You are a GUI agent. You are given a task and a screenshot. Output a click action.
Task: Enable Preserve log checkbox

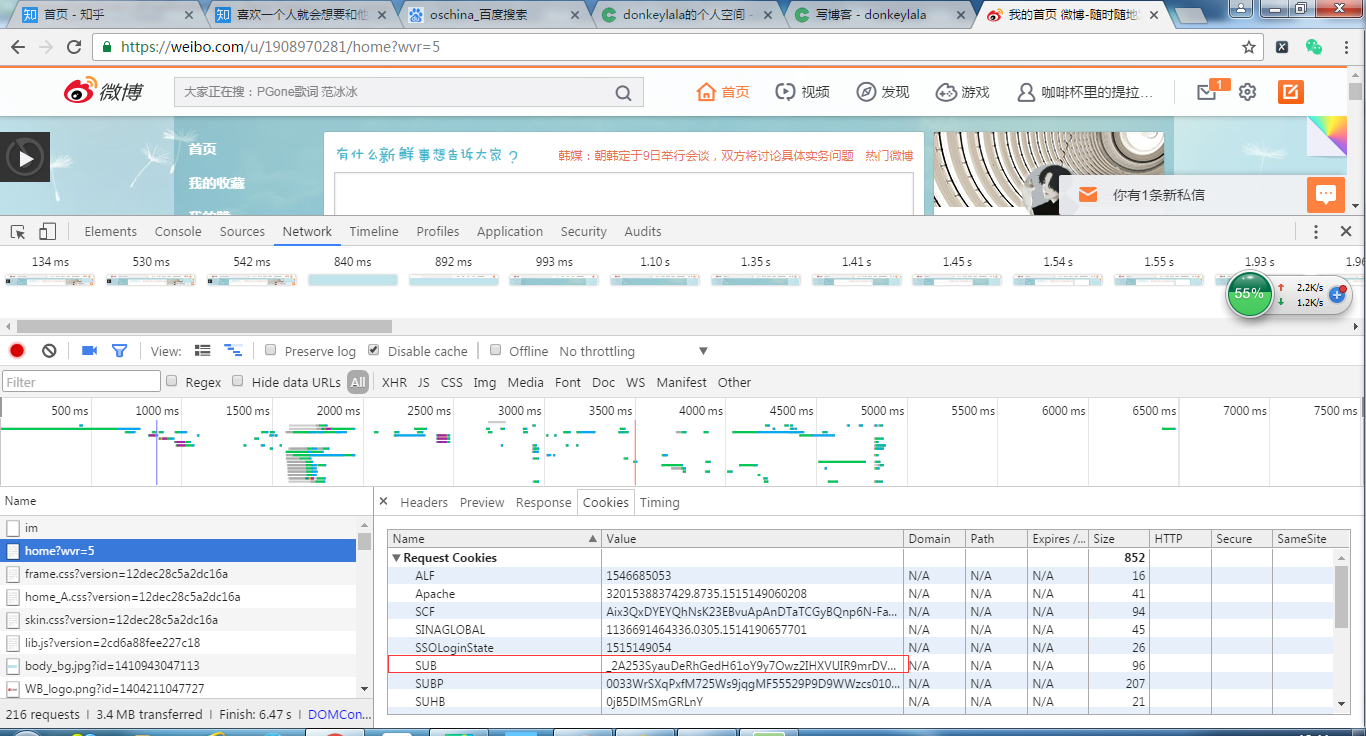coord(271,350)
